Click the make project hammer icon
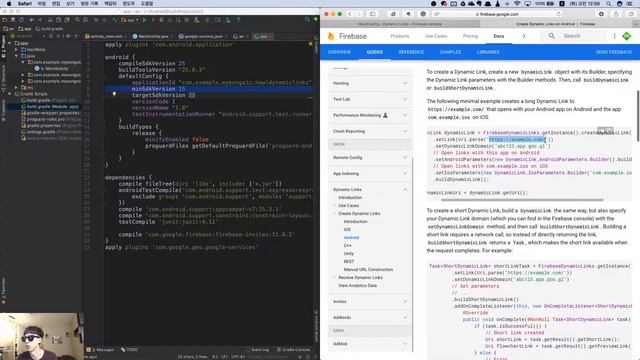This screenshot has height=360, width=640. (x=115, y=20)
